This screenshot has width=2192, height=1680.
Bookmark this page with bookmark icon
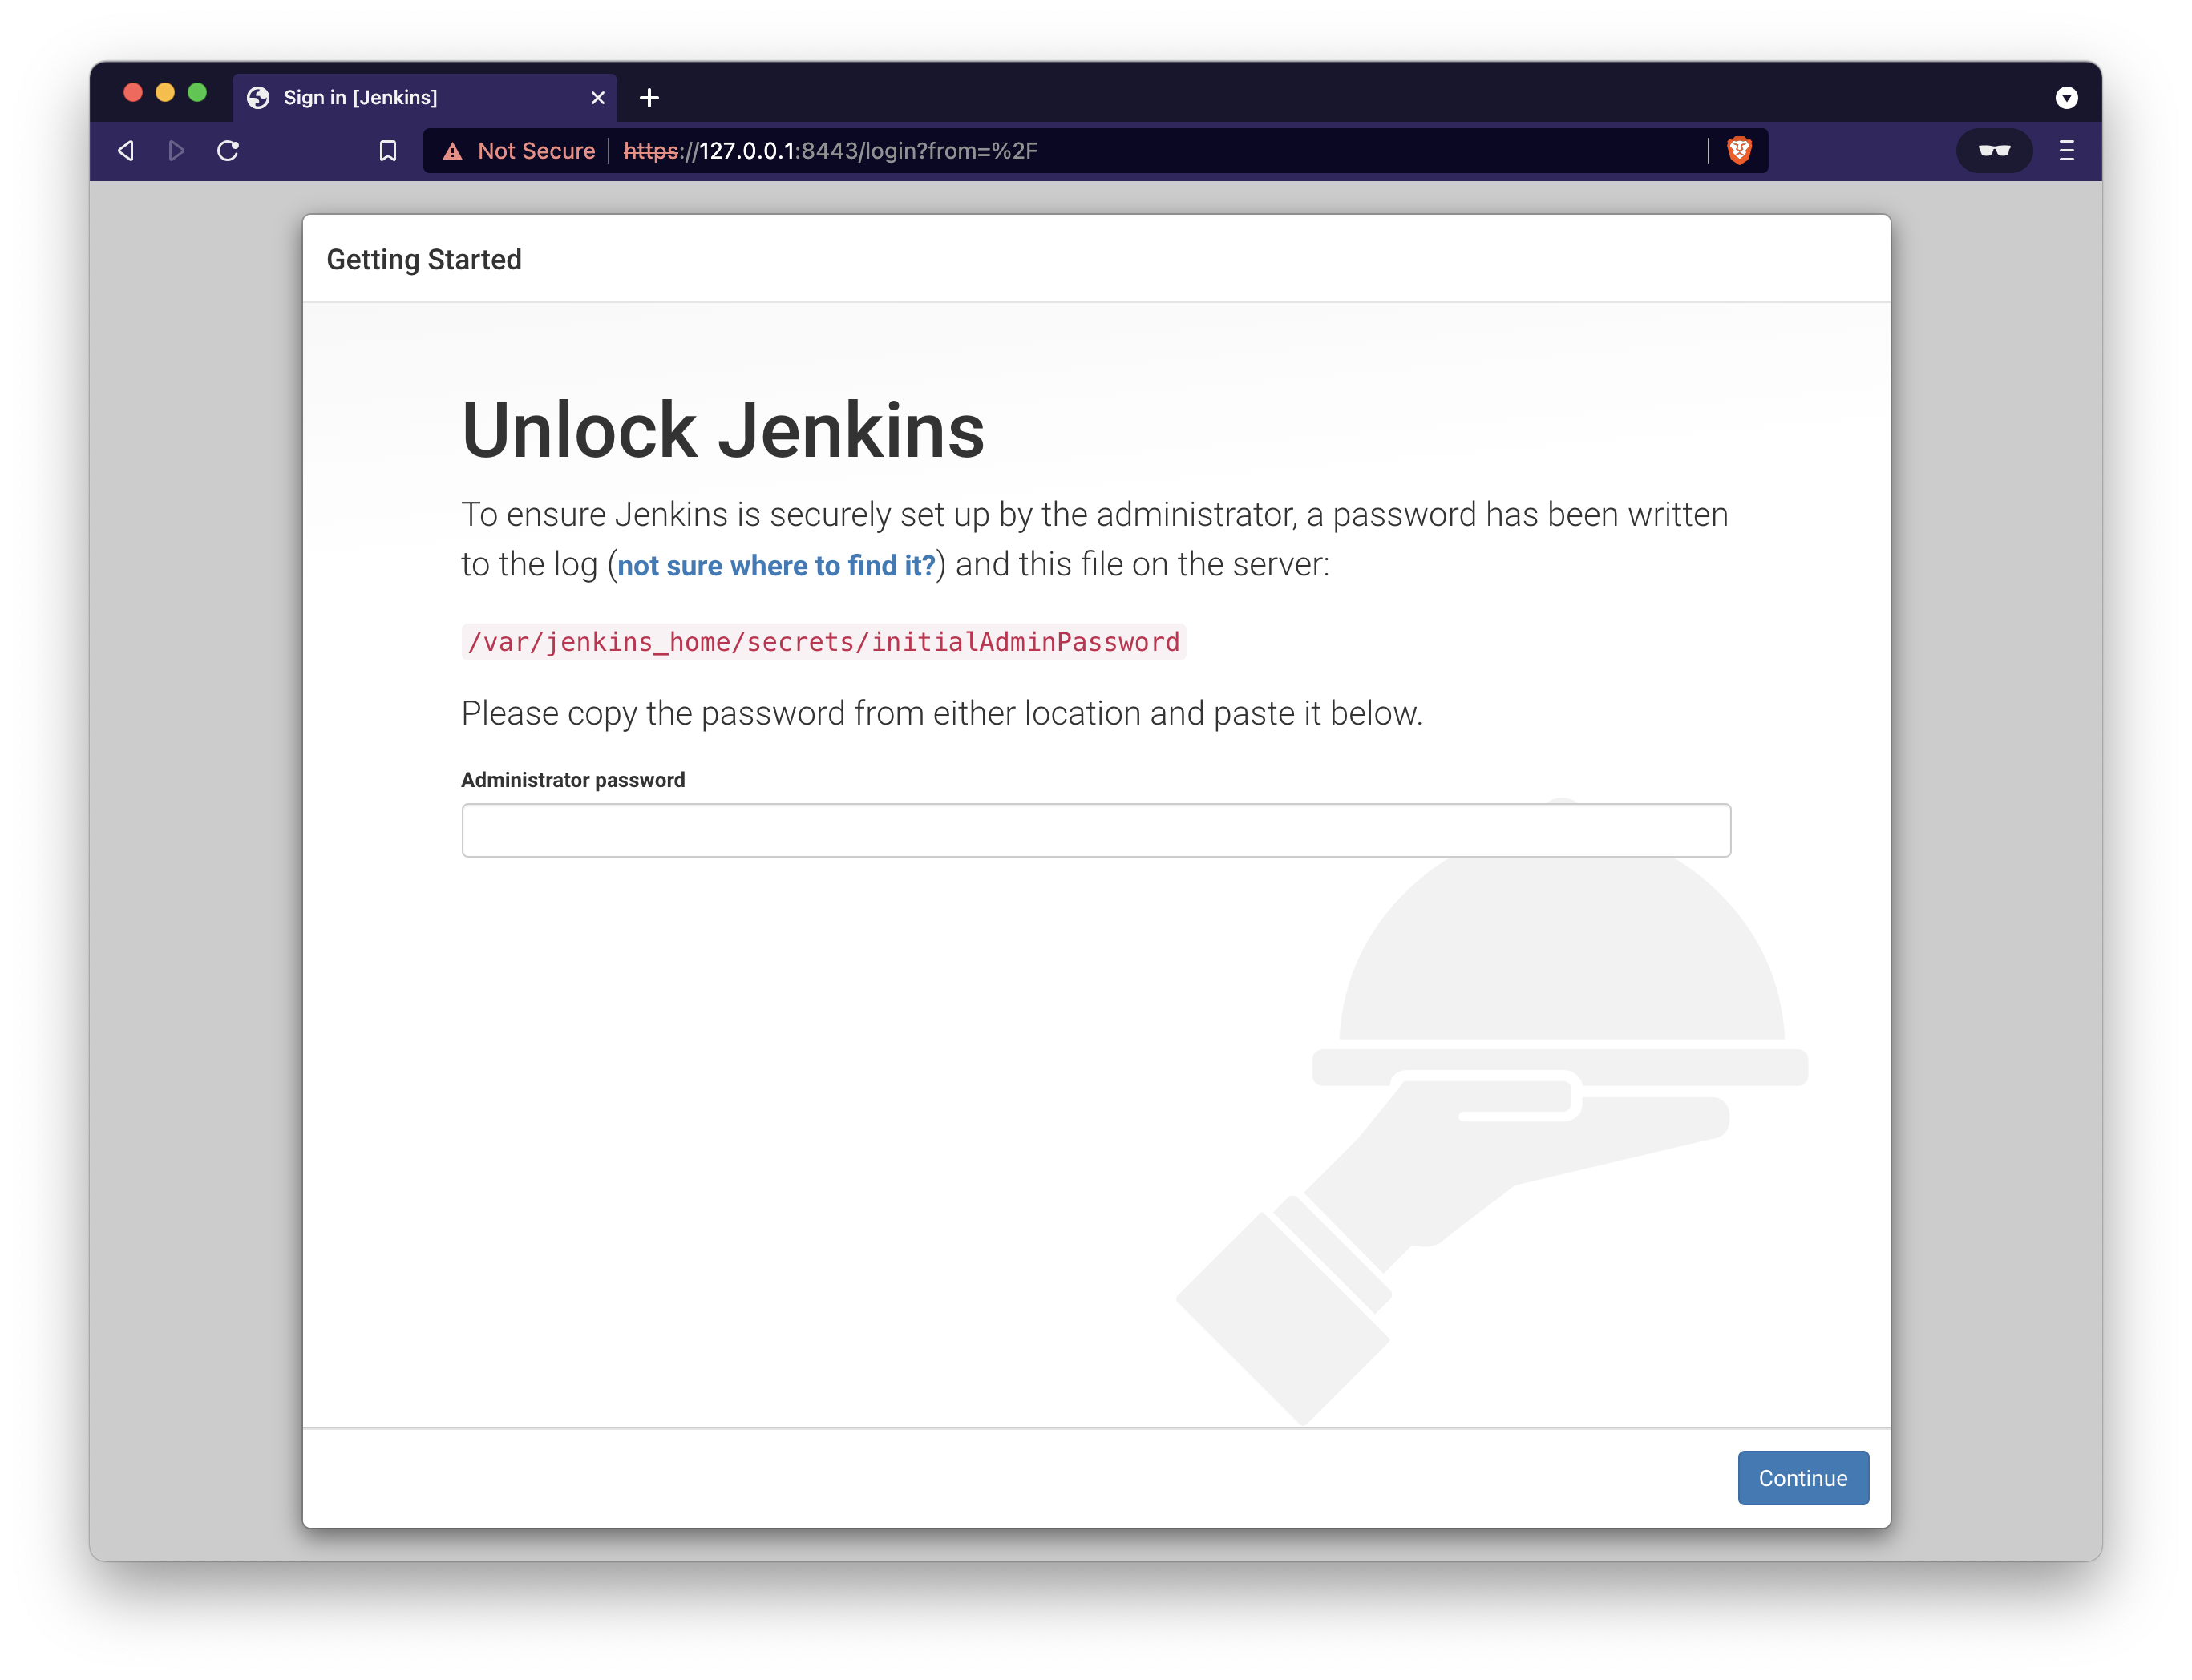(x=388, y=151)
